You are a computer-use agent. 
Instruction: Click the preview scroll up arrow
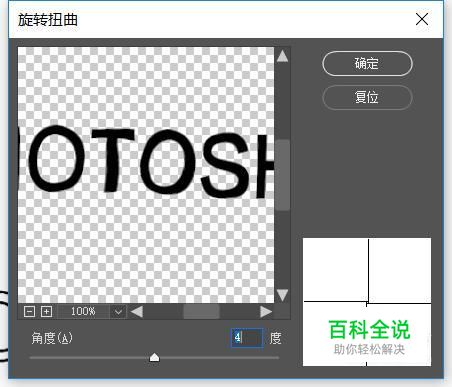coord(282,56)
